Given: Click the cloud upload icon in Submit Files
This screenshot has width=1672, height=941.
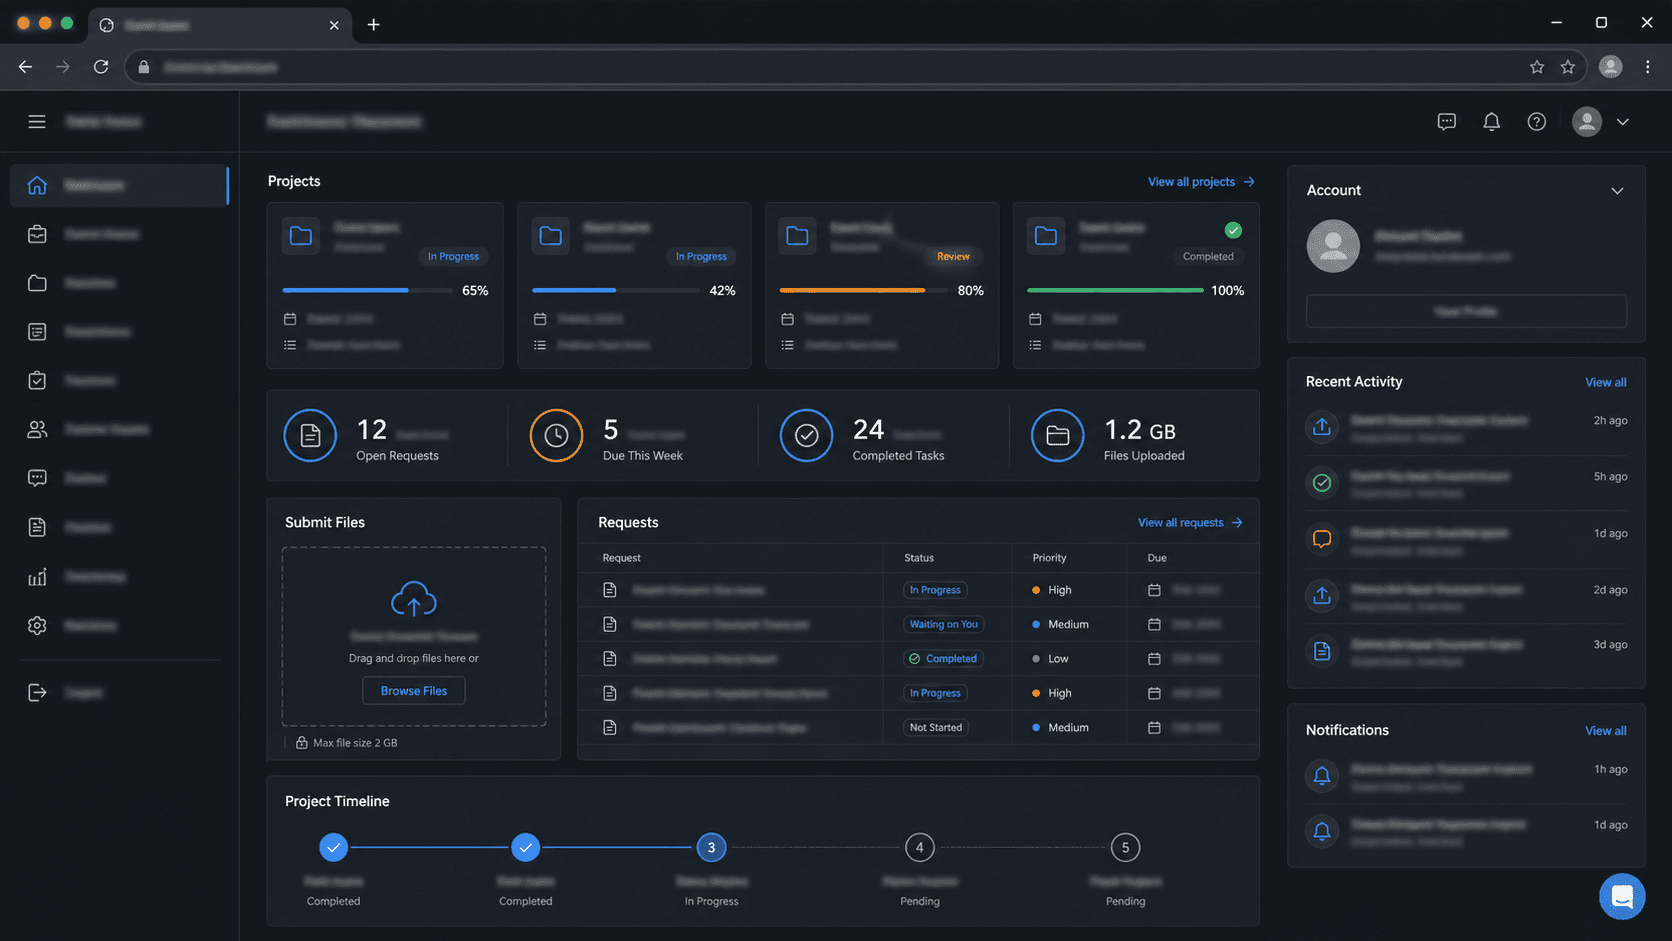Looking at the screenshot, I should click(414, 599).
